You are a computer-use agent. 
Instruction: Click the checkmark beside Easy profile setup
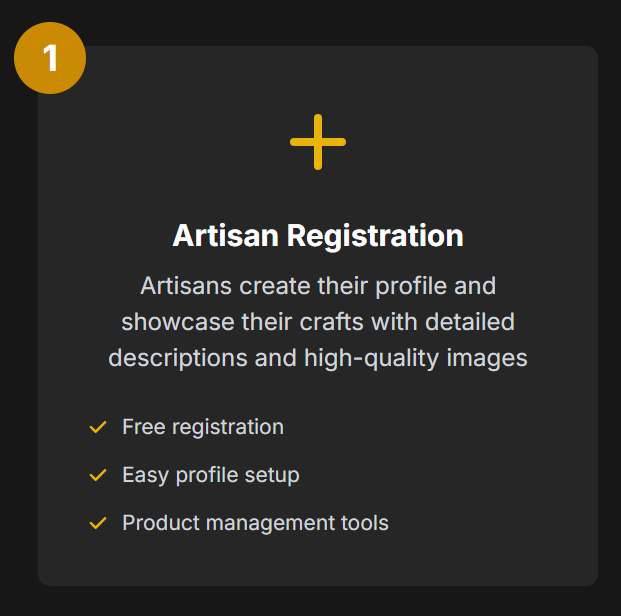tap(98, 475)
